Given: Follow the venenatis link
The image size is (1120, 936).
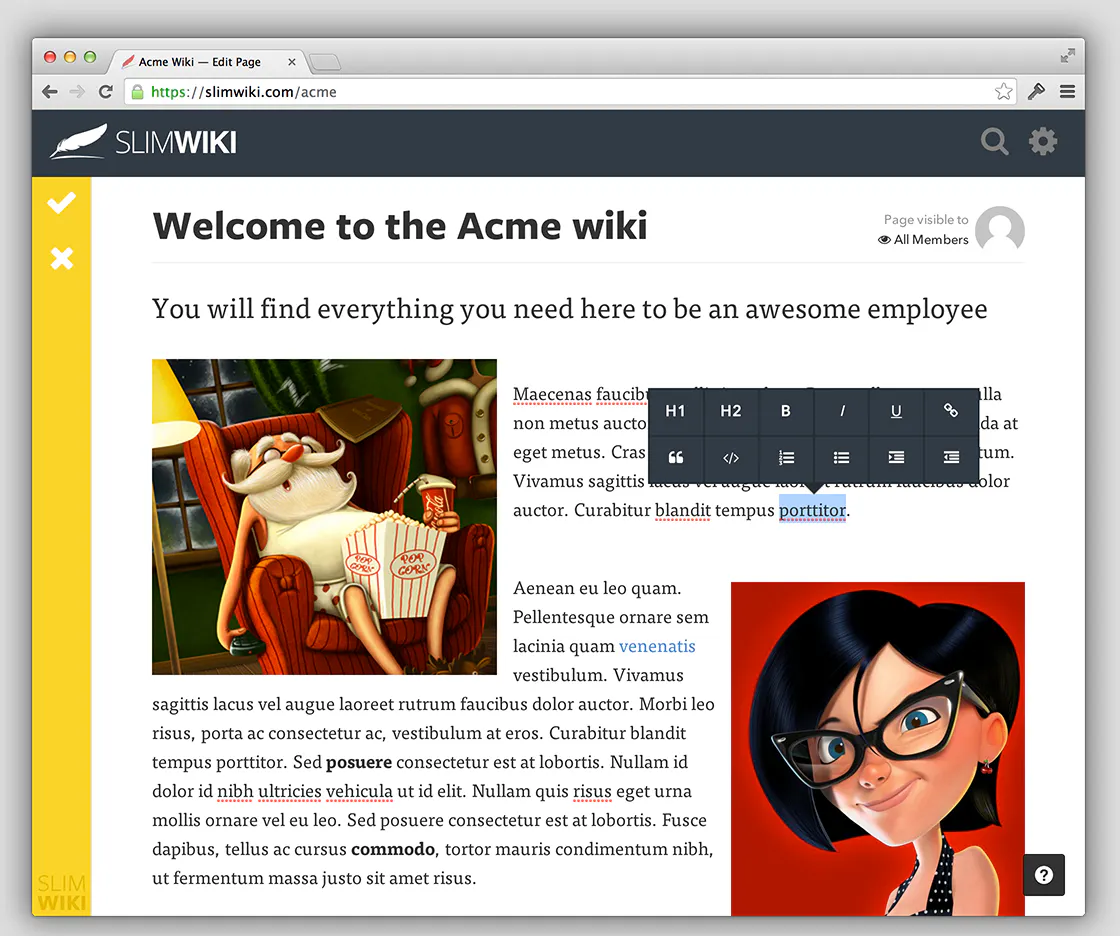Looking at the screenshot, I should tap(657, 646).
